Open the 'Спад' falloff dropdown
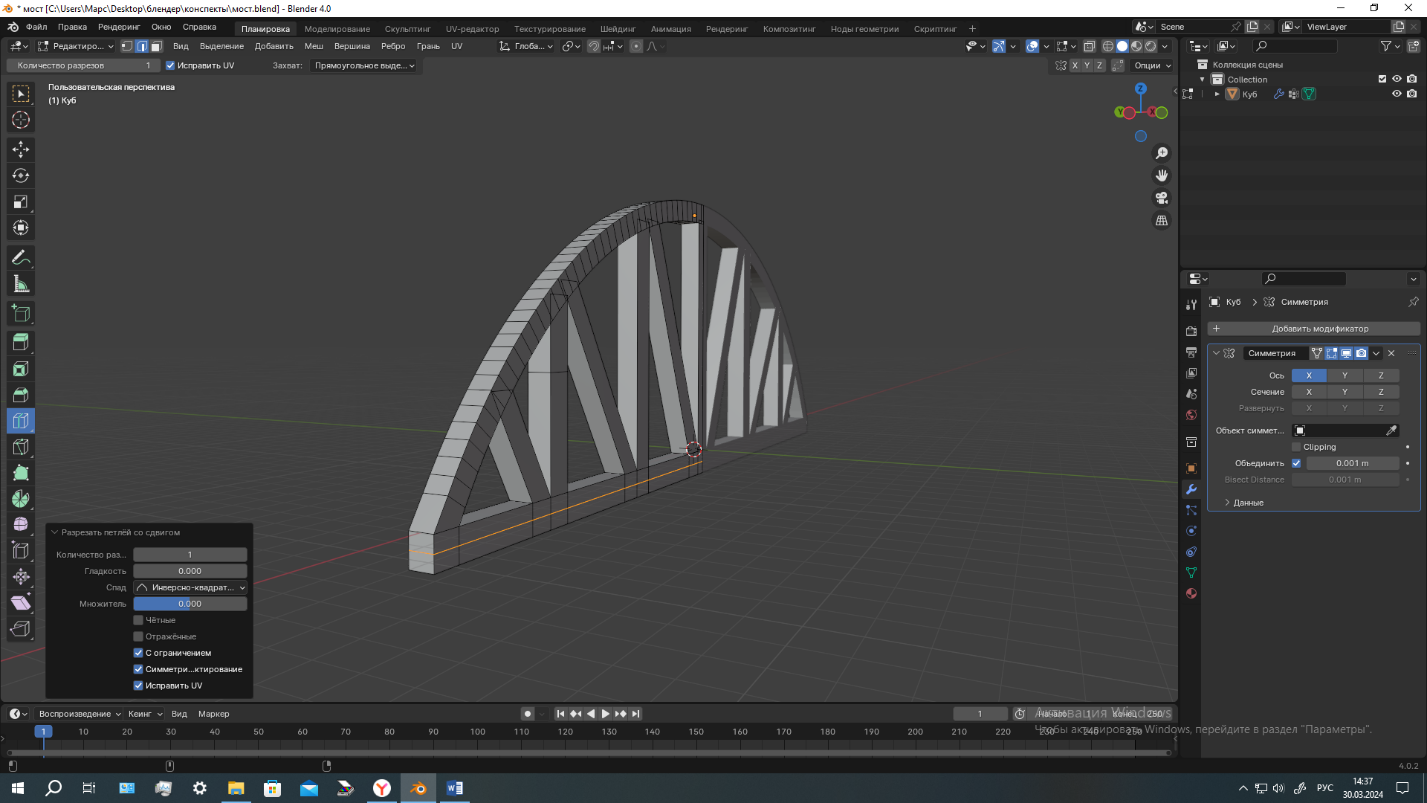This screenshot has width=1427, height=803. click(190, 588)
